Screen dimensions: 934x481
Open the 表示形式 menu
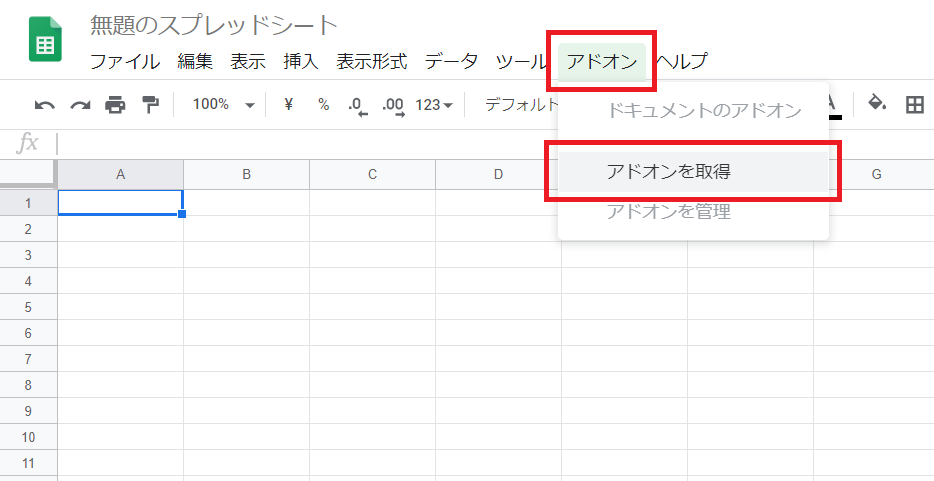point(372,61)
